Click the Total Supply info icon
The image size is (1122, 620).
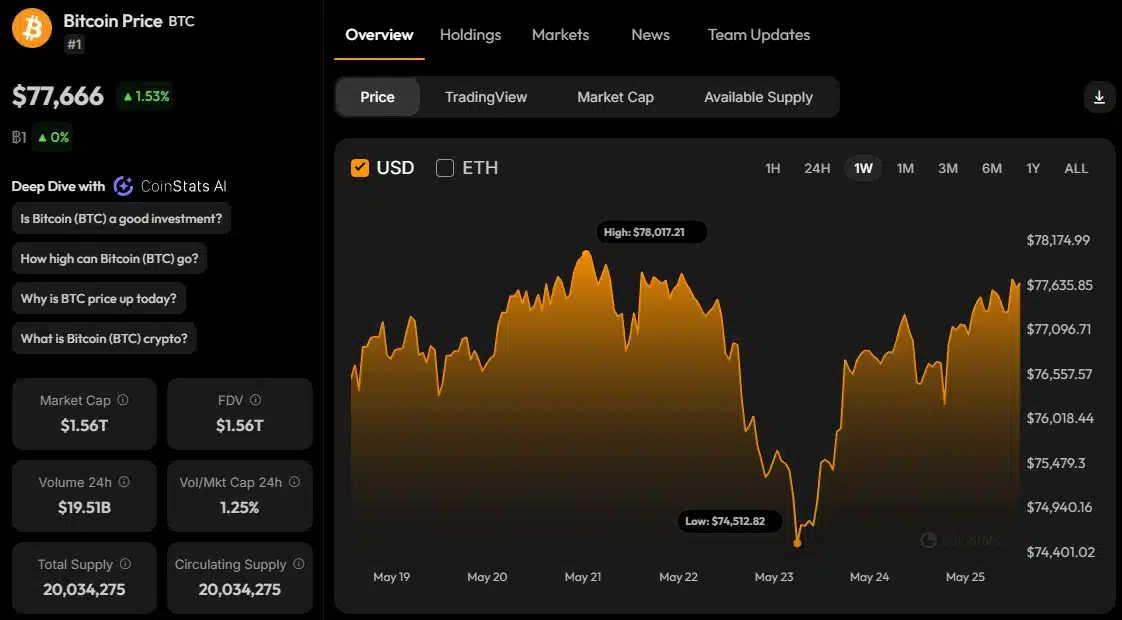(x=125, y=564)
